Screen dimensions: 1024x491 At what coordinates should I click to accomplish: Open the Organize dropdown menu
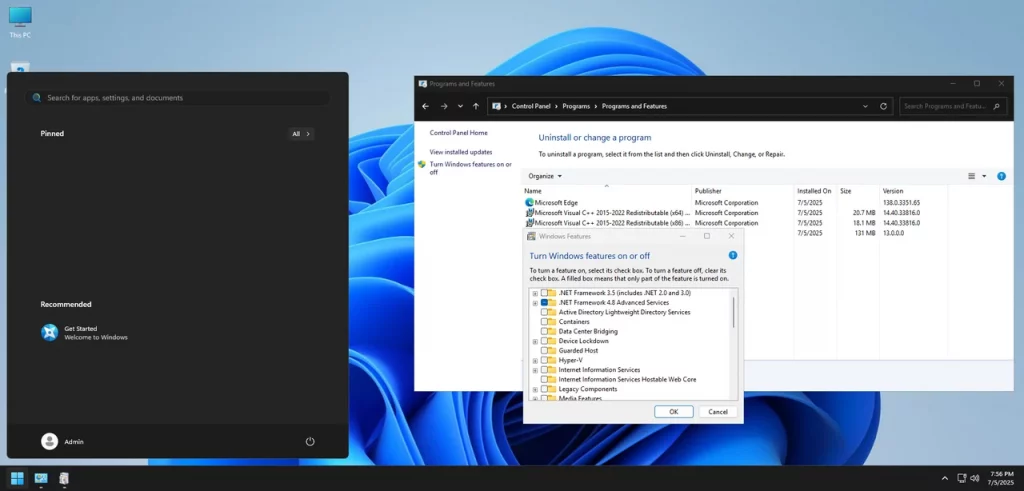point(545,176)
